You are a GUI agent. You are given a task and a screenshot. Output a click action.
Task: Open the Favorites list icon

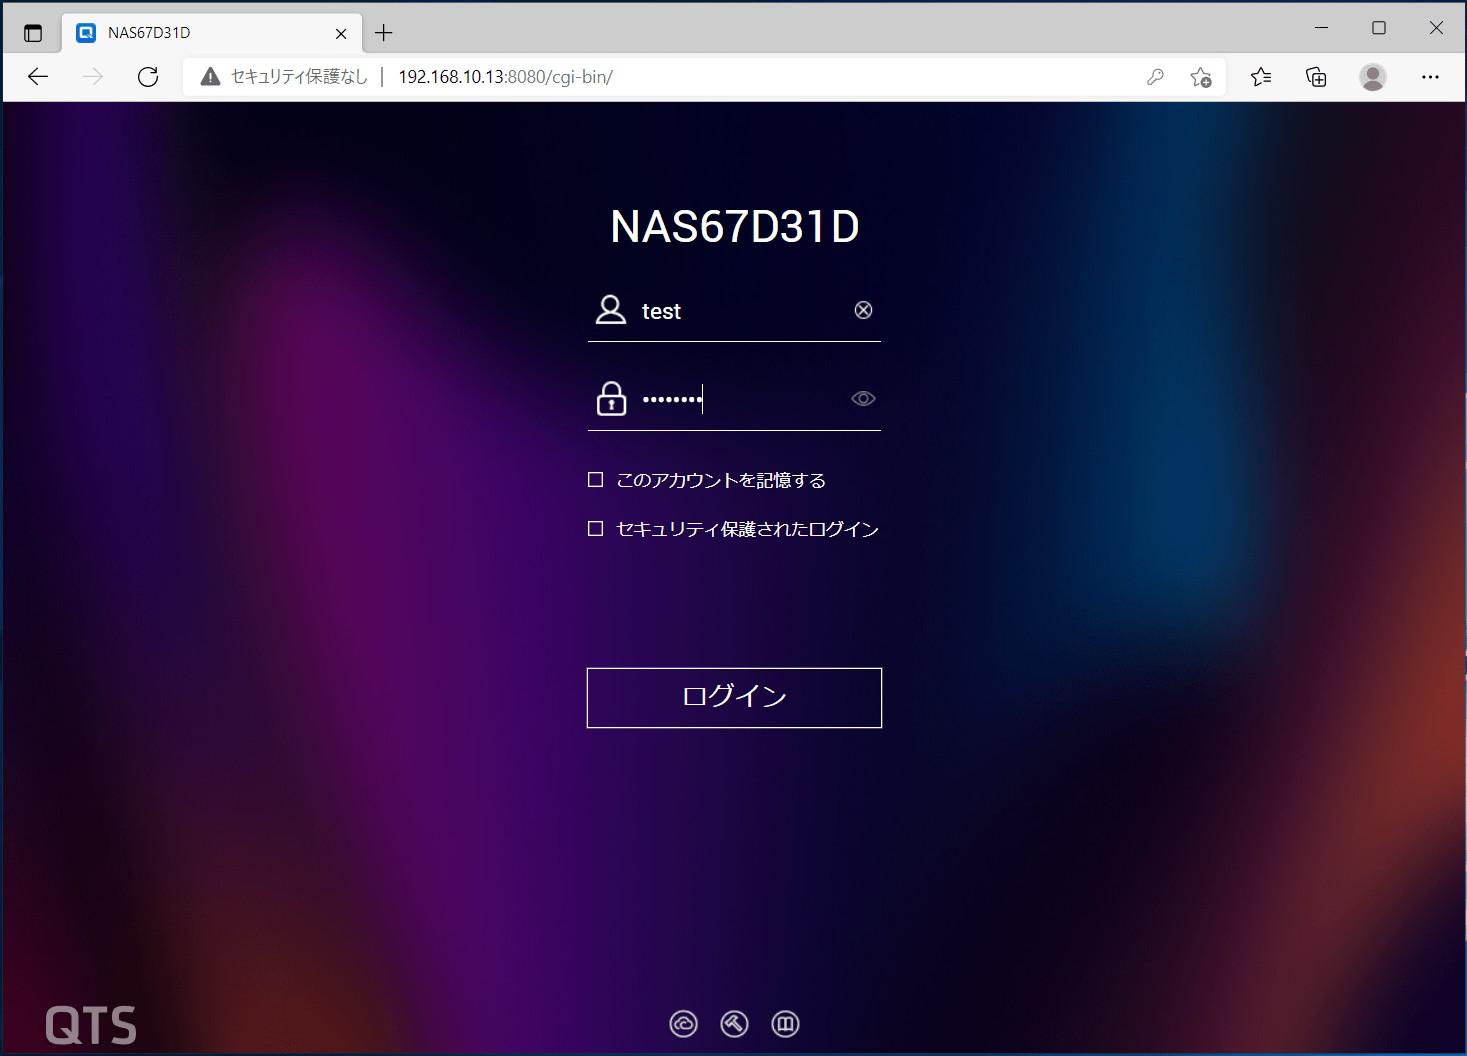1261,77
